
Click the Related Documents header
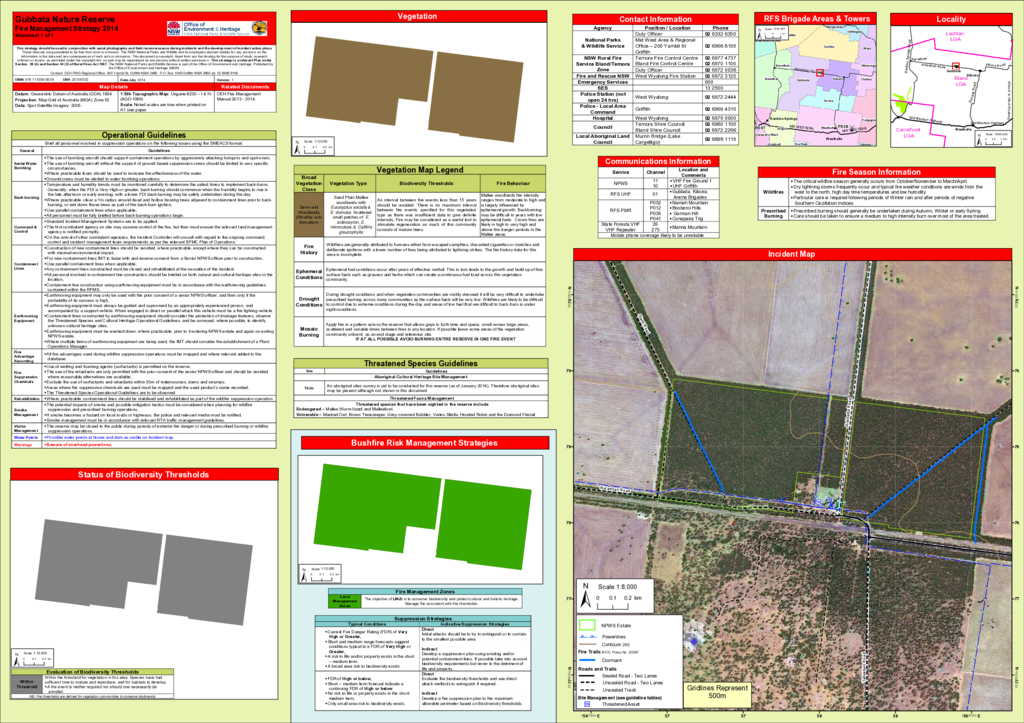246,87
